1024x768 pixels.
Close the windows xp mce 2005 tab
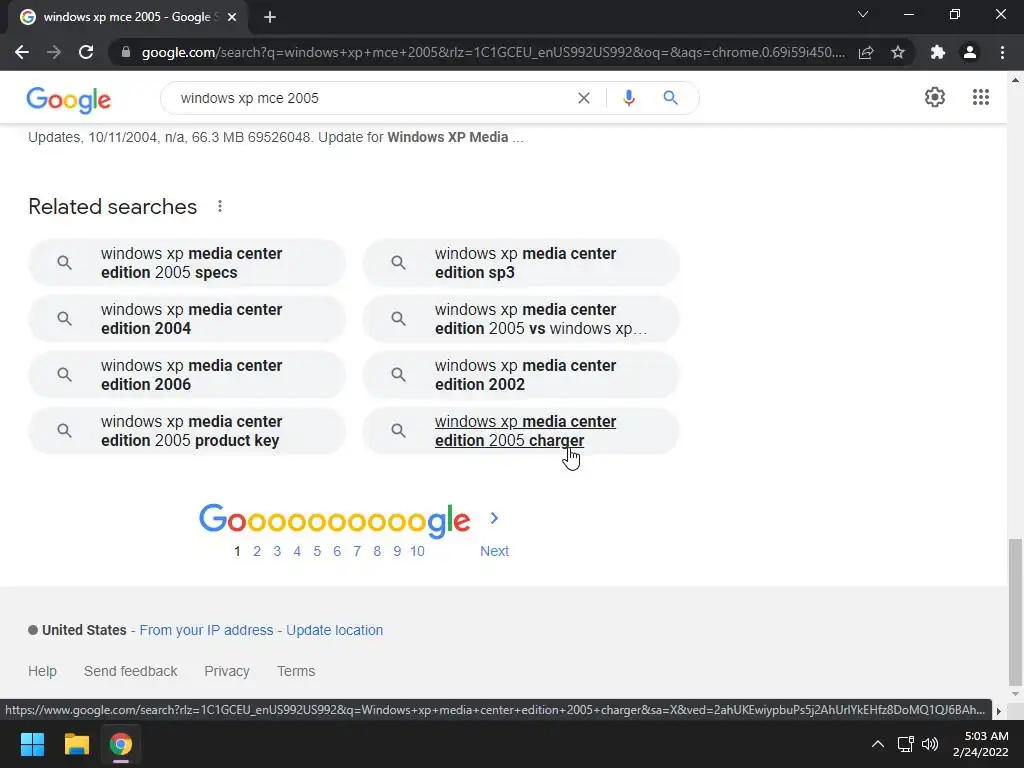232,17
